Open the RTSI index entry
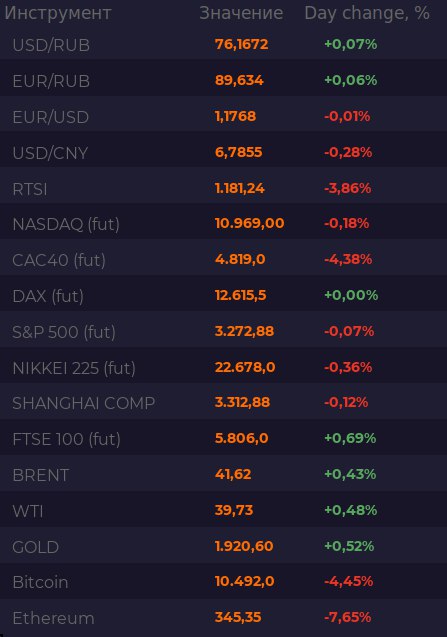447x637 pixels. click(30, 189)
